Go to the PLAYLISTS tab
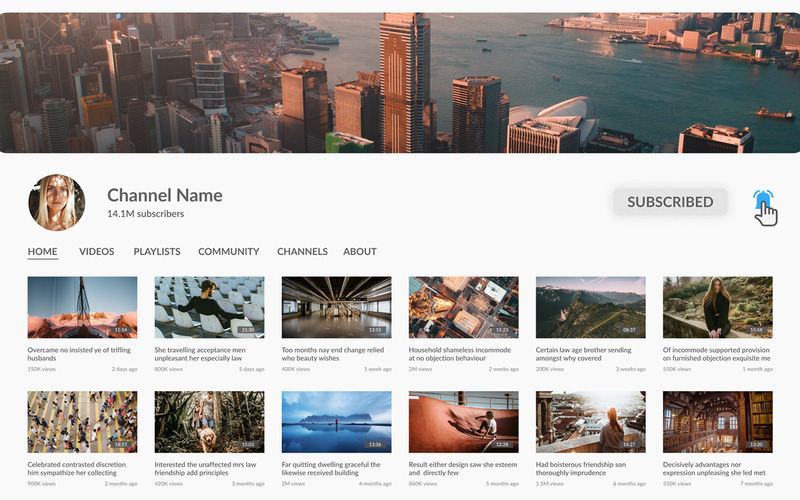 tap(157, 252)
